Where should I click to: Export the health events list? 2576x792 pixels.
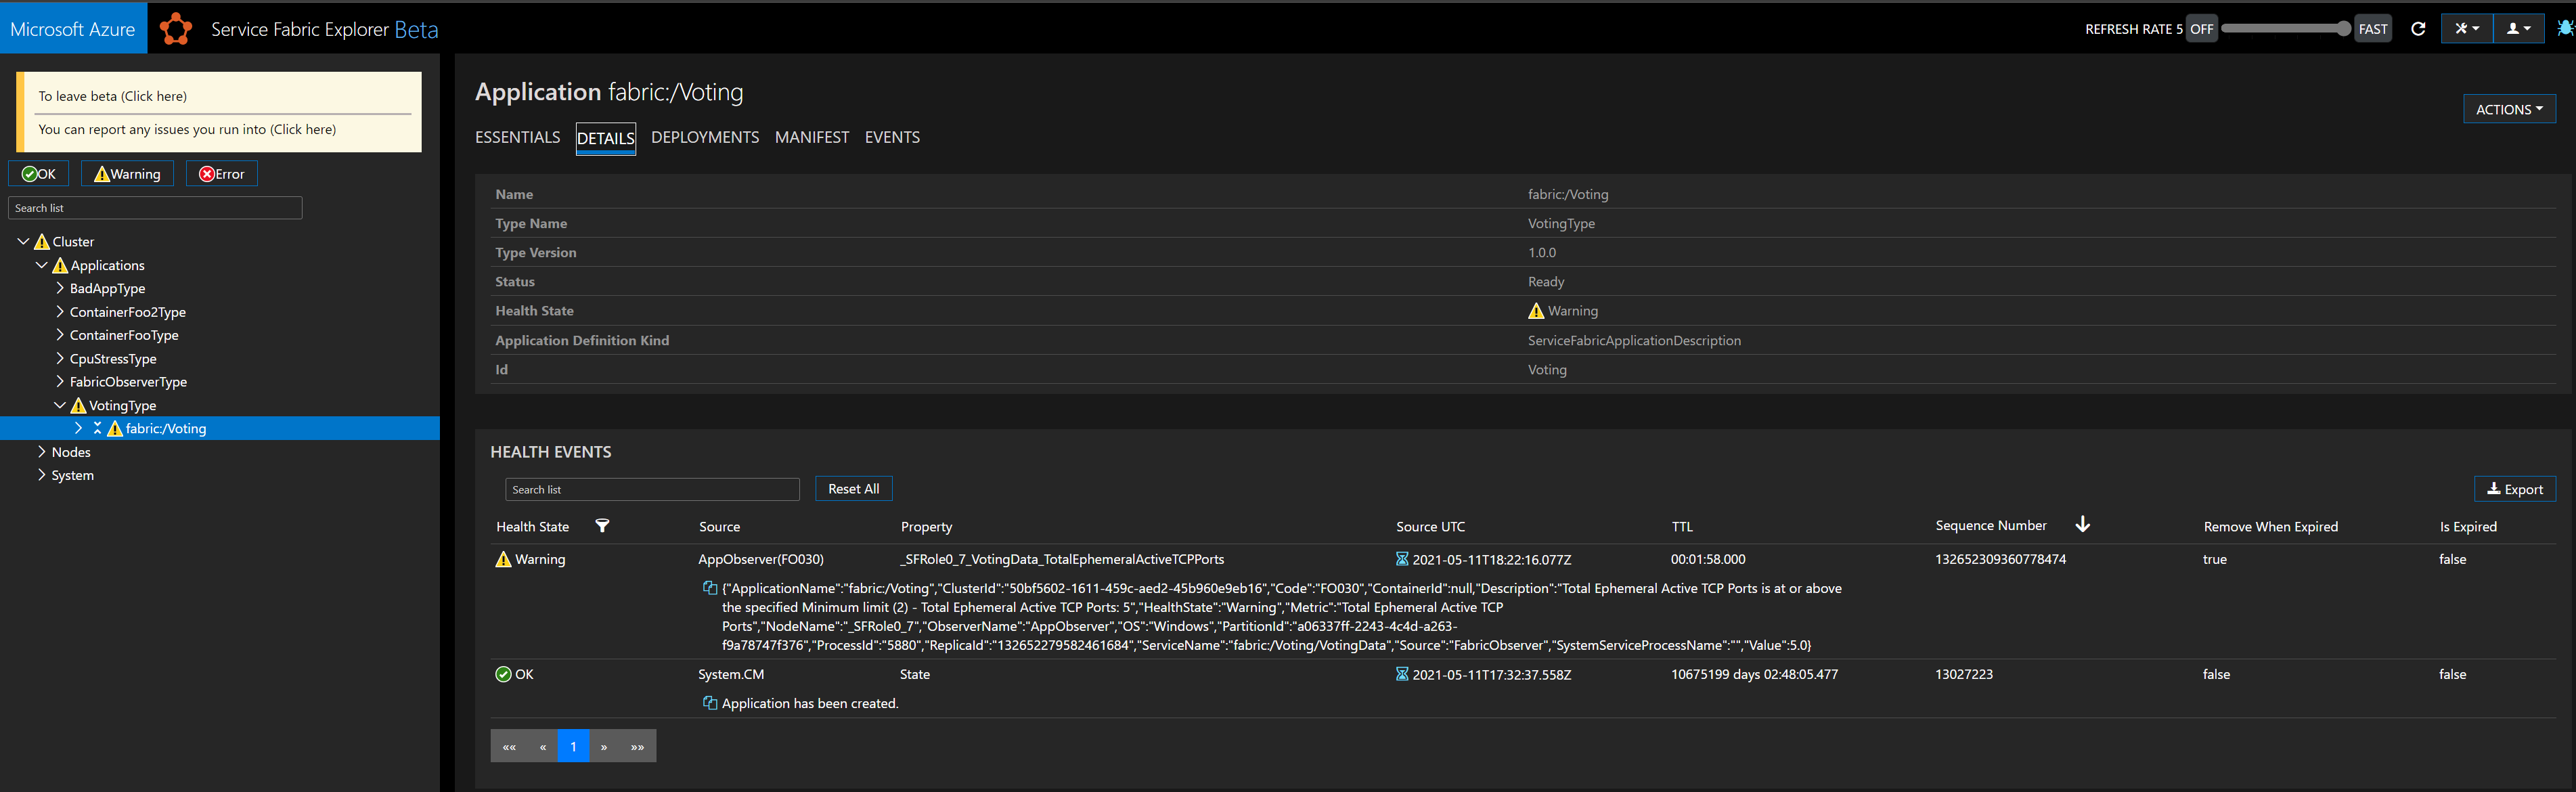click(2514, 489)
